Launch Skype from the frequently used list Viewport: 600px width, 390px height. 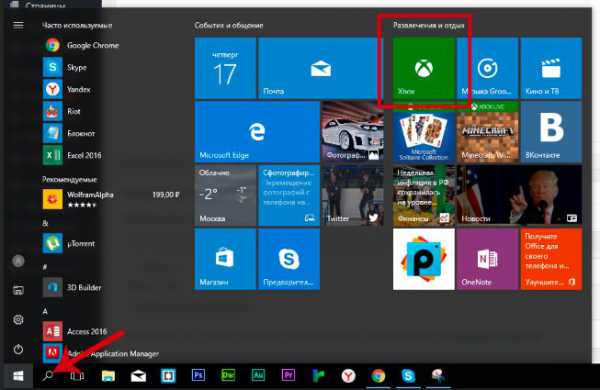click(x=65, y=67)
